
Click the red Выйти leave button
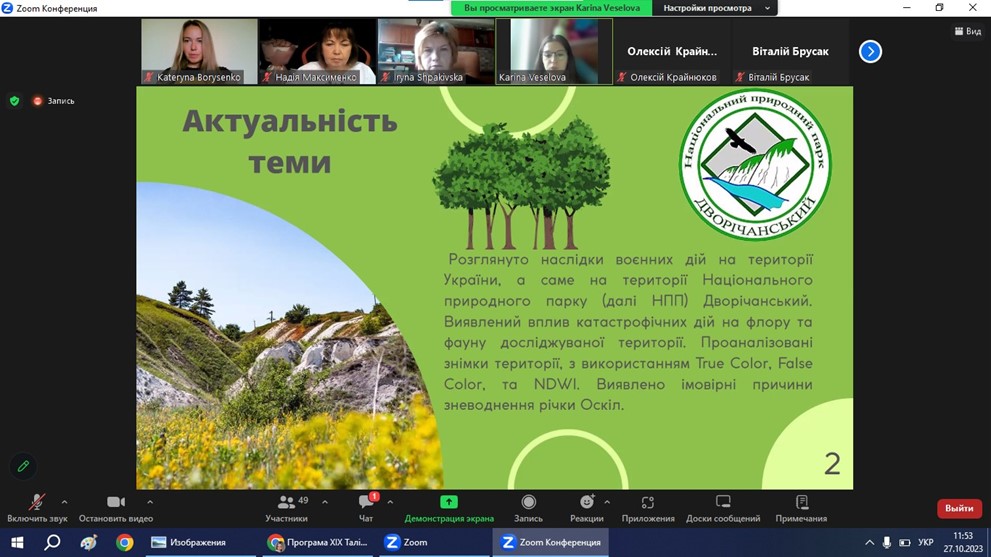click(x=958, y=508)
